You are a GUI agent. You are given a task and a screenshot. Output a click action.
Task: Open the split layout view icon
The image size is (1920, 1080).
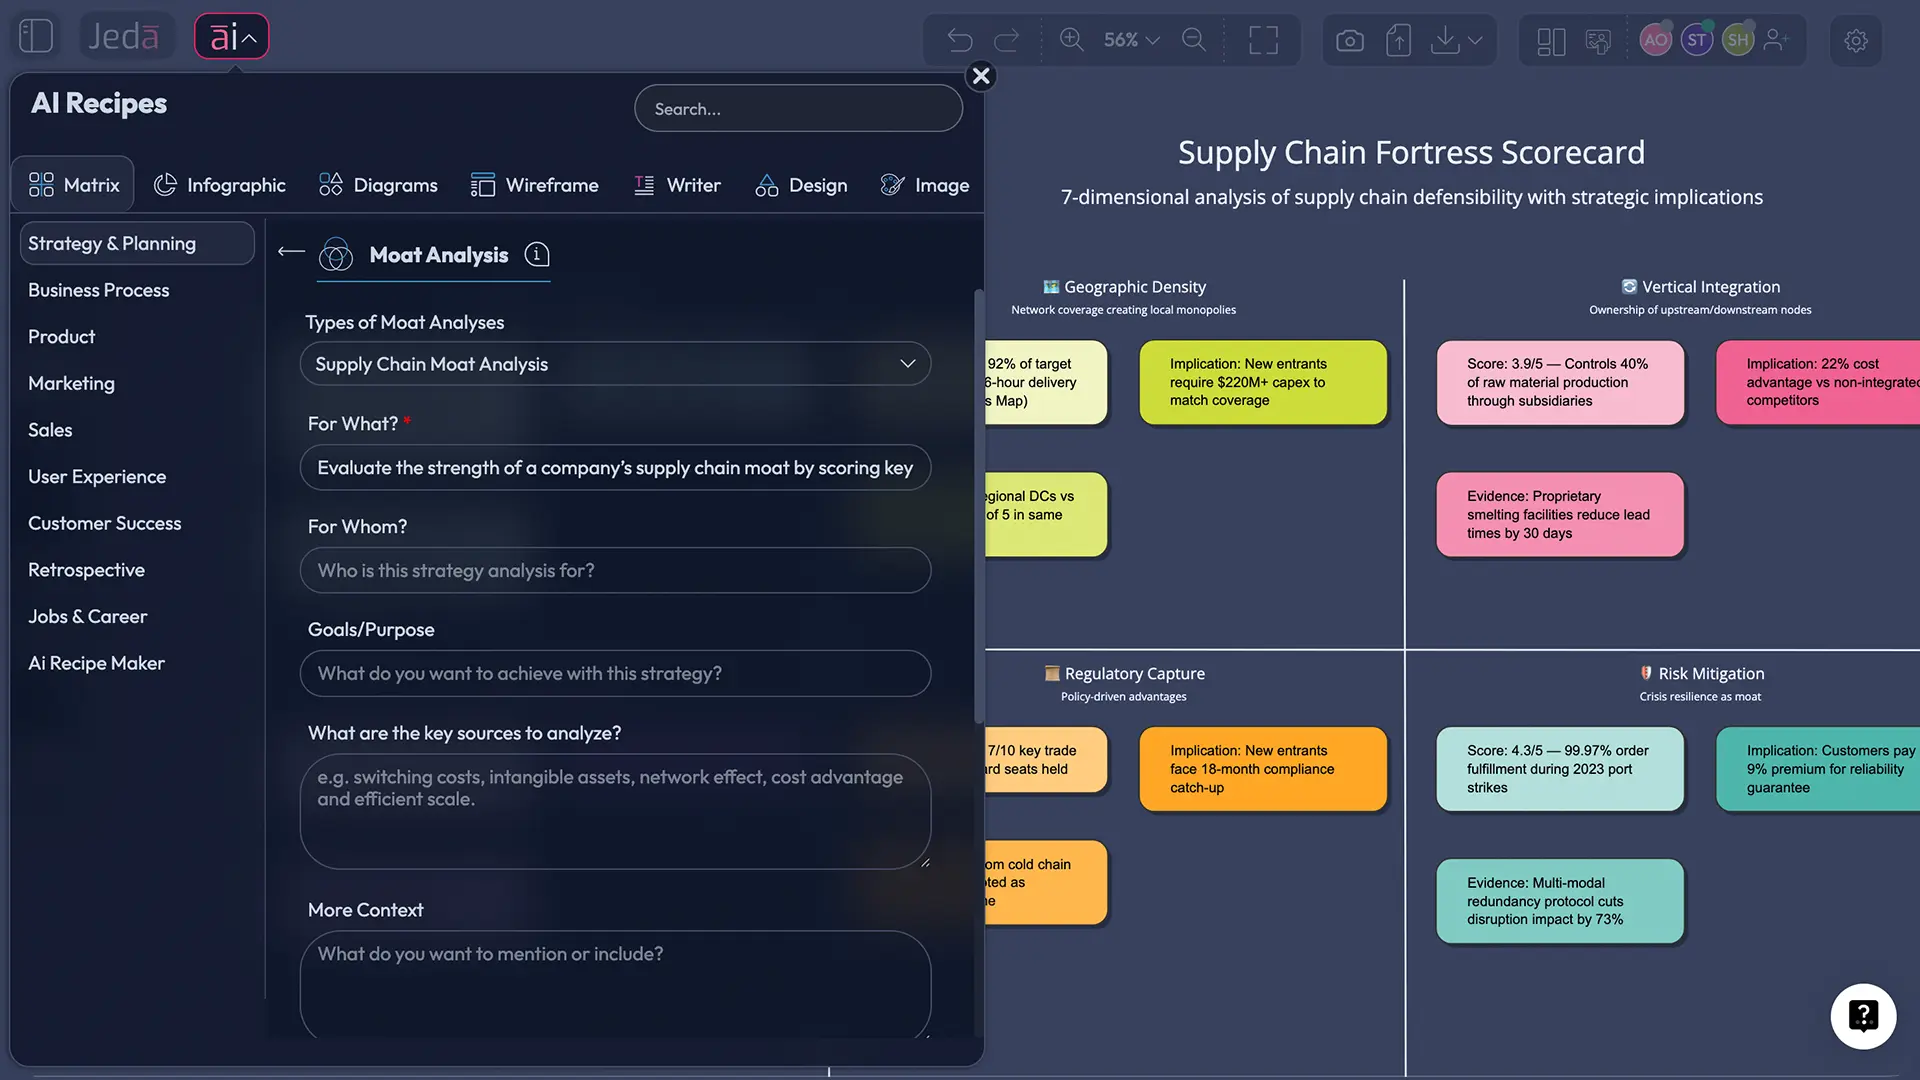pos(1551,41)
